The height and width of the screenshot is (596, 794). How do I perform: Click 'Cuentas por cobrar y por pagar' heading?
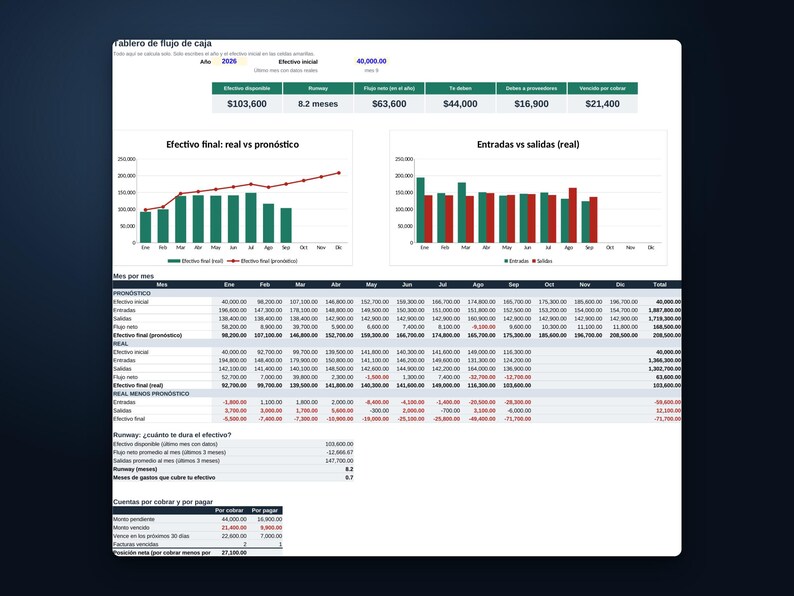[x=163, y=502]
